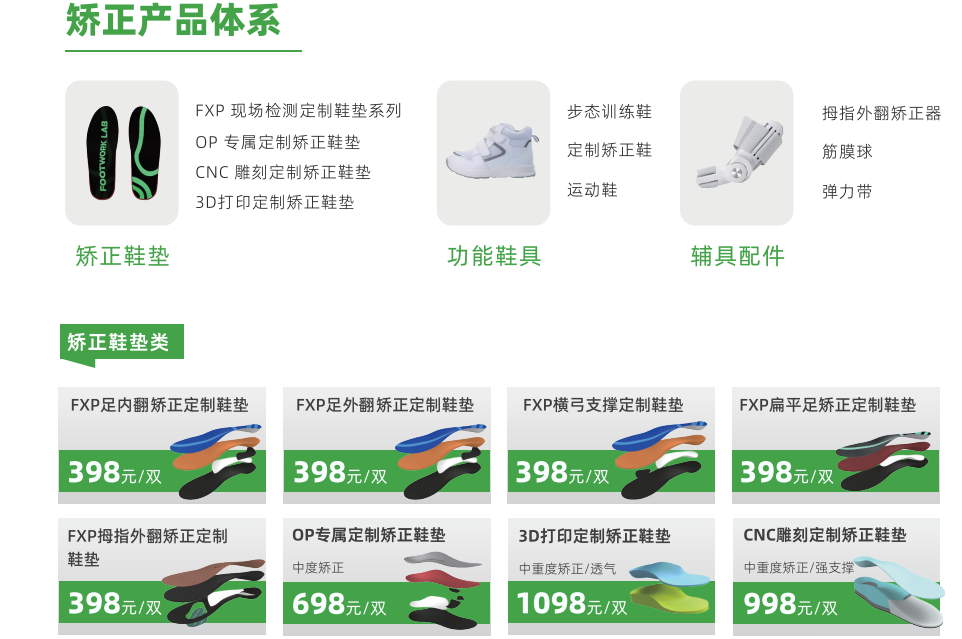
Task: Open FXP足内翻矫正定制鞋垫 product card
Action: (x=162, y=445)
